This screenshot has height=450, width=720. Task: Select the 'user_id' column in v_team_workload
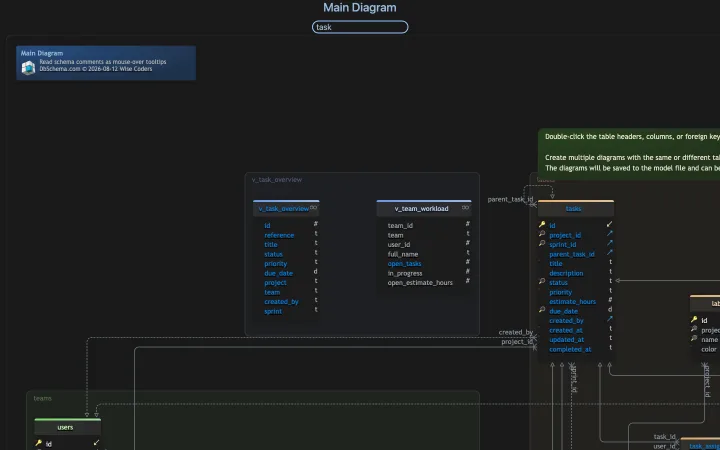[399, 245]
